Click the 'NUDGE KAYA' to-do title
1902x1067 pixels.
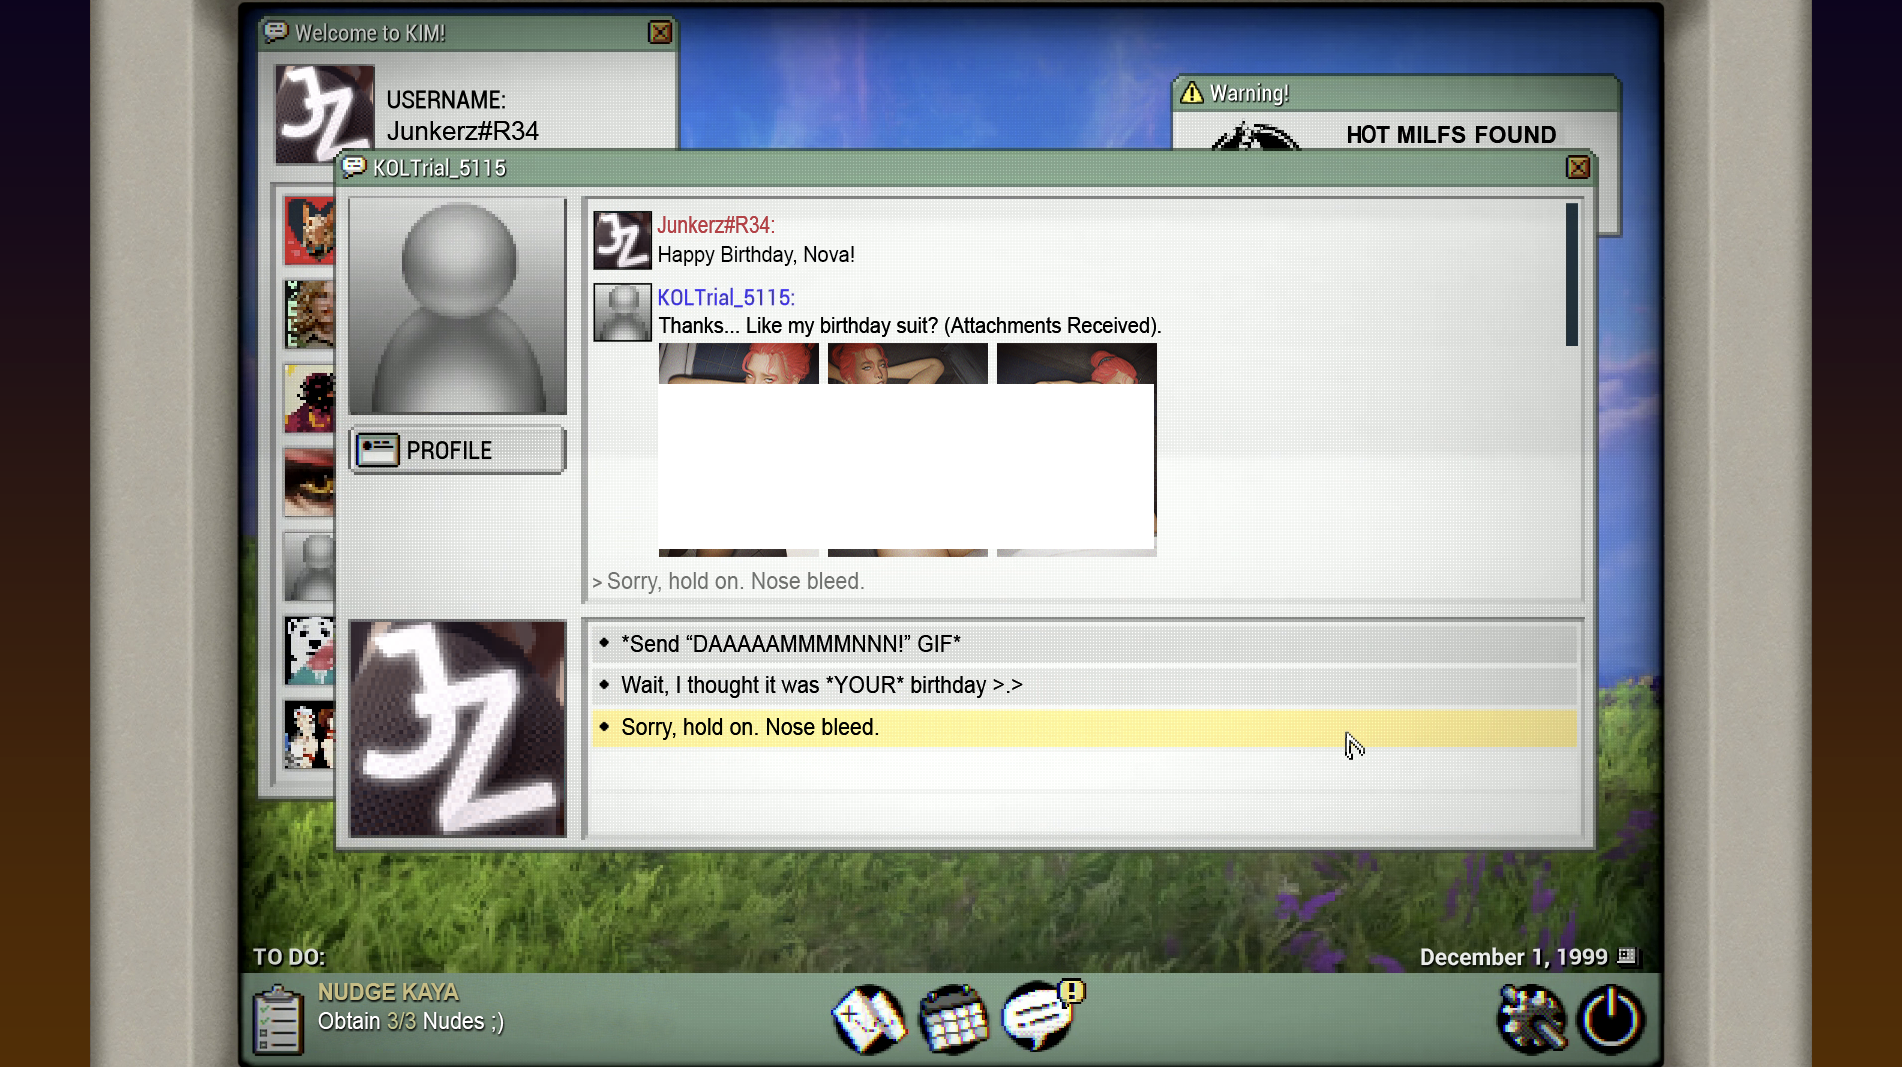388,992
